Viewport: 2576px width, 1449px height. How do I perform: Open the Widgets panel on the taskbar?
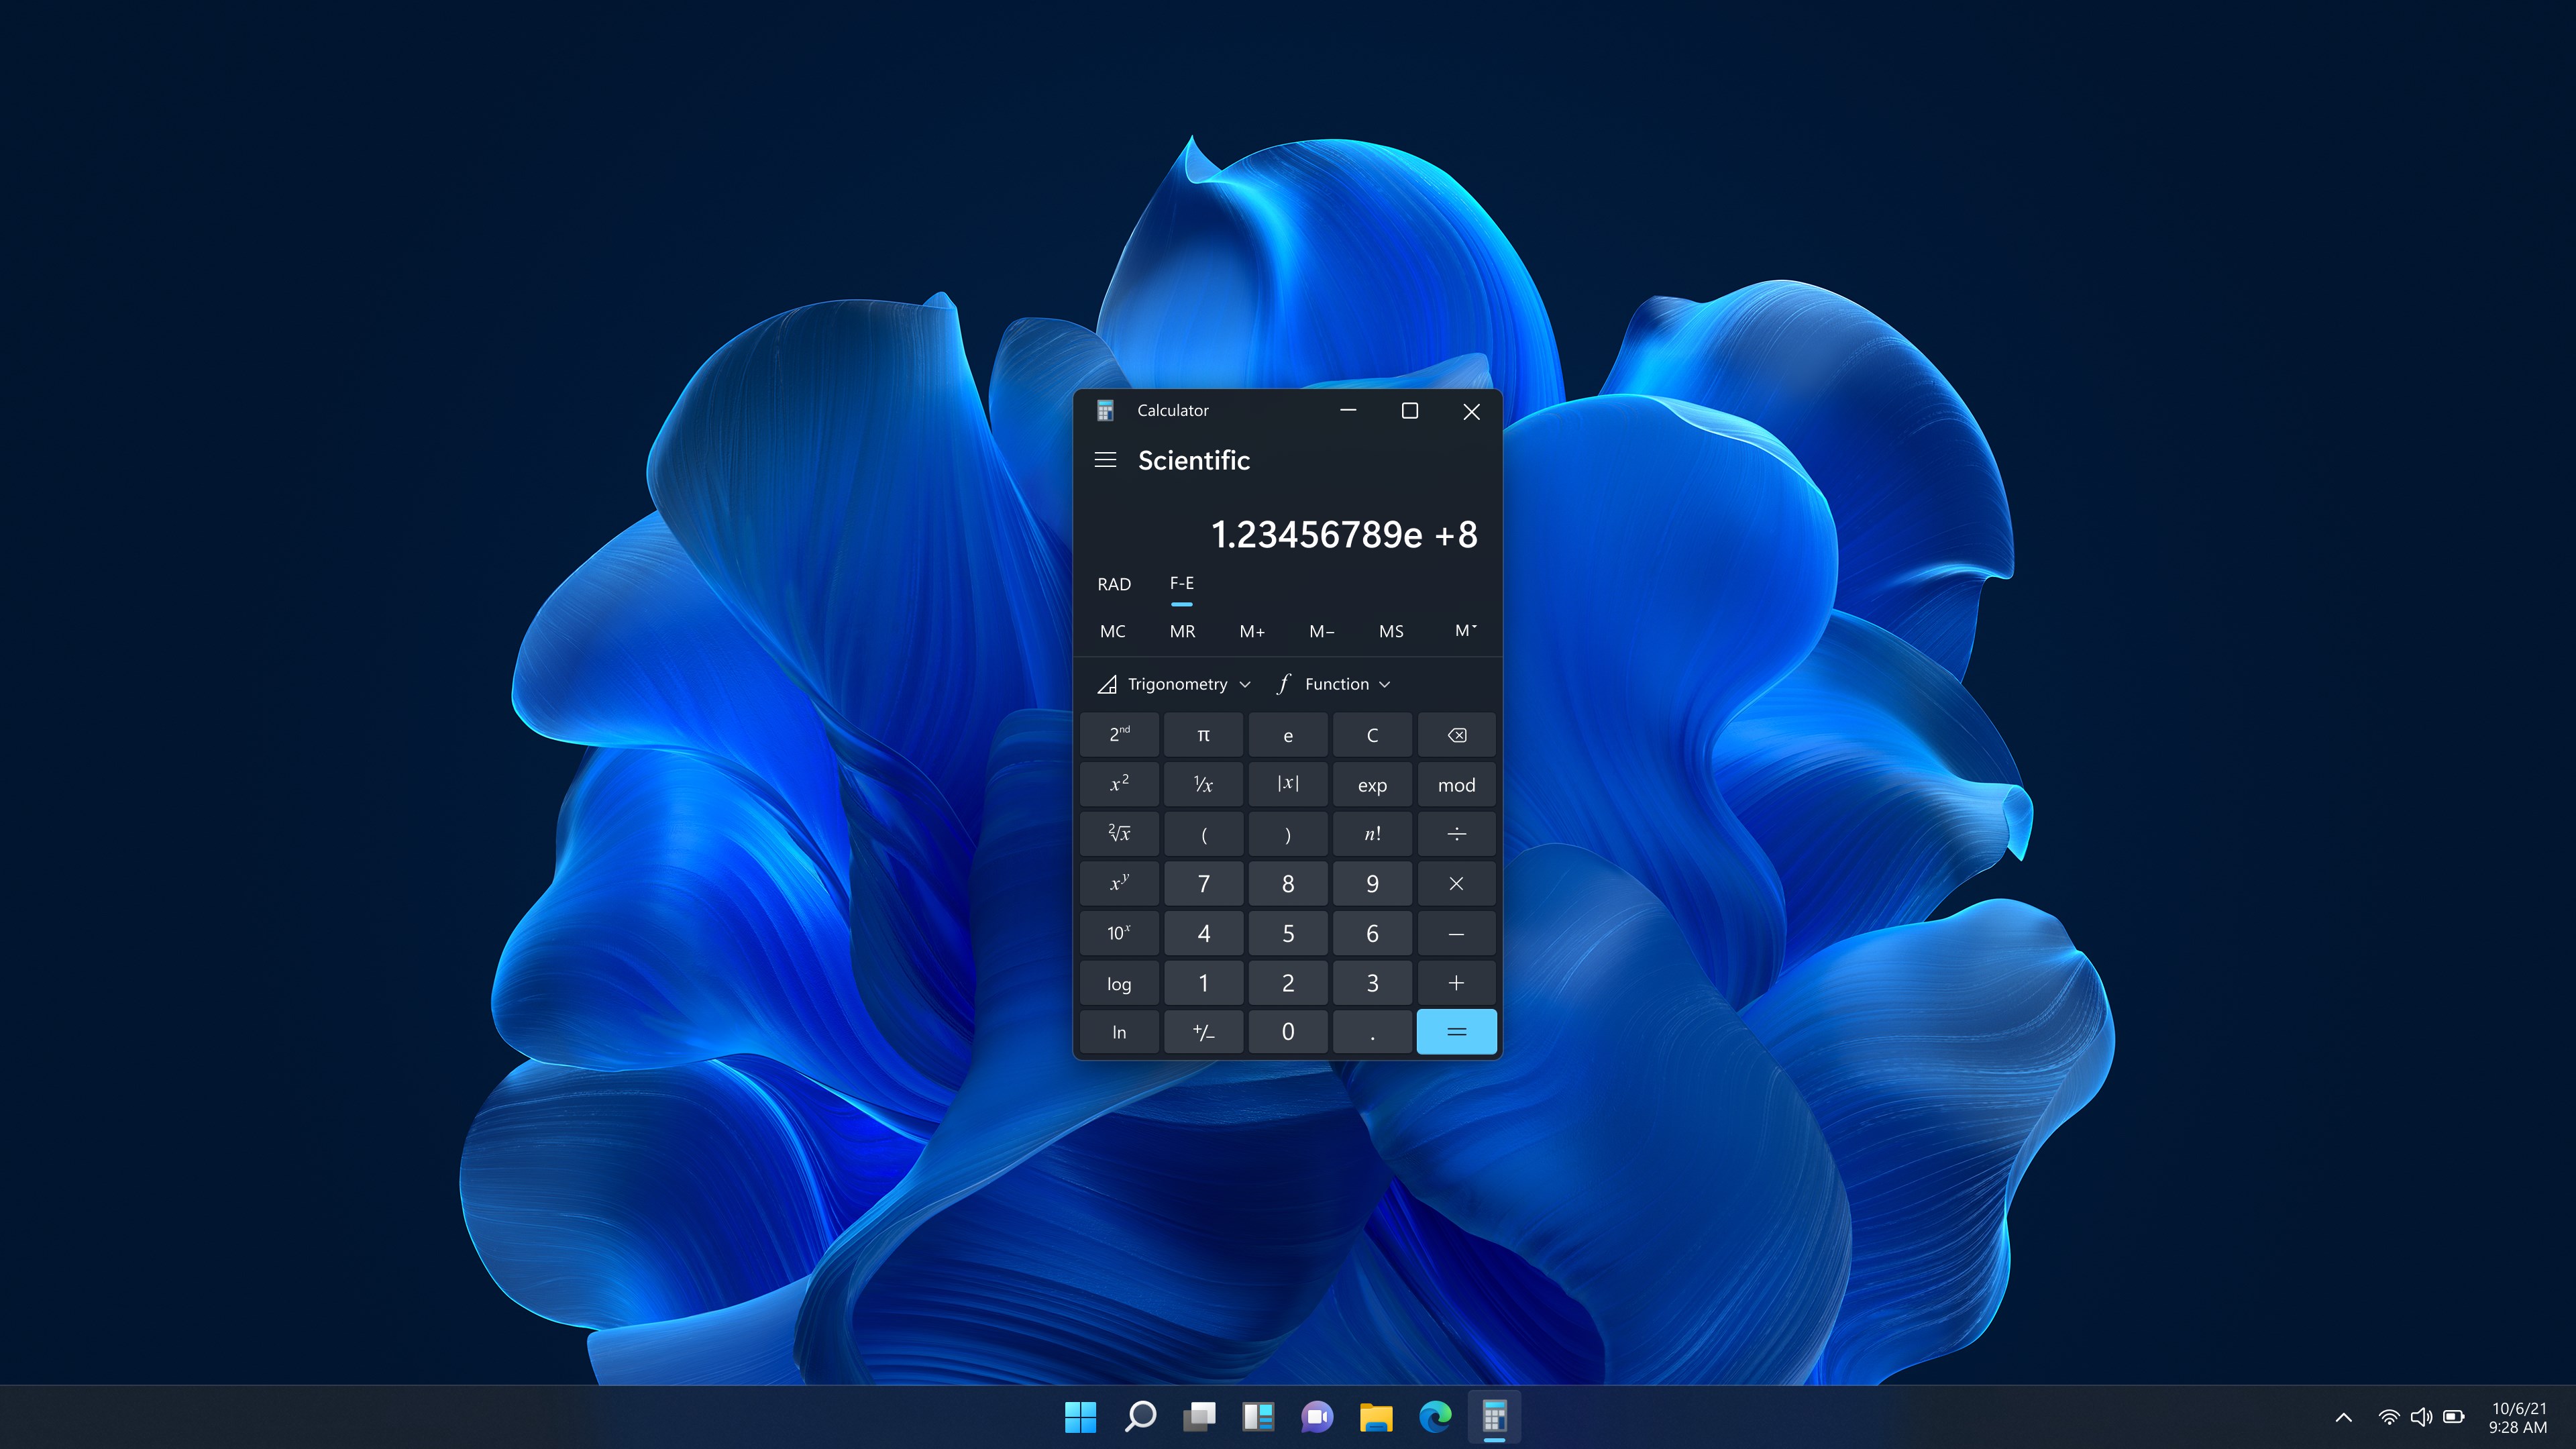point(1258,1417)
